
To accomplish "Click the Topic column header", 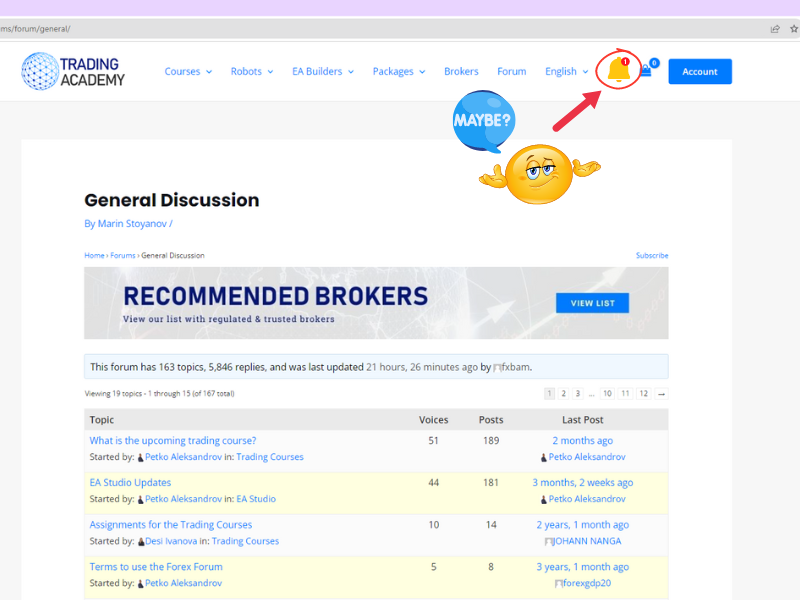I will coord(102,420).
